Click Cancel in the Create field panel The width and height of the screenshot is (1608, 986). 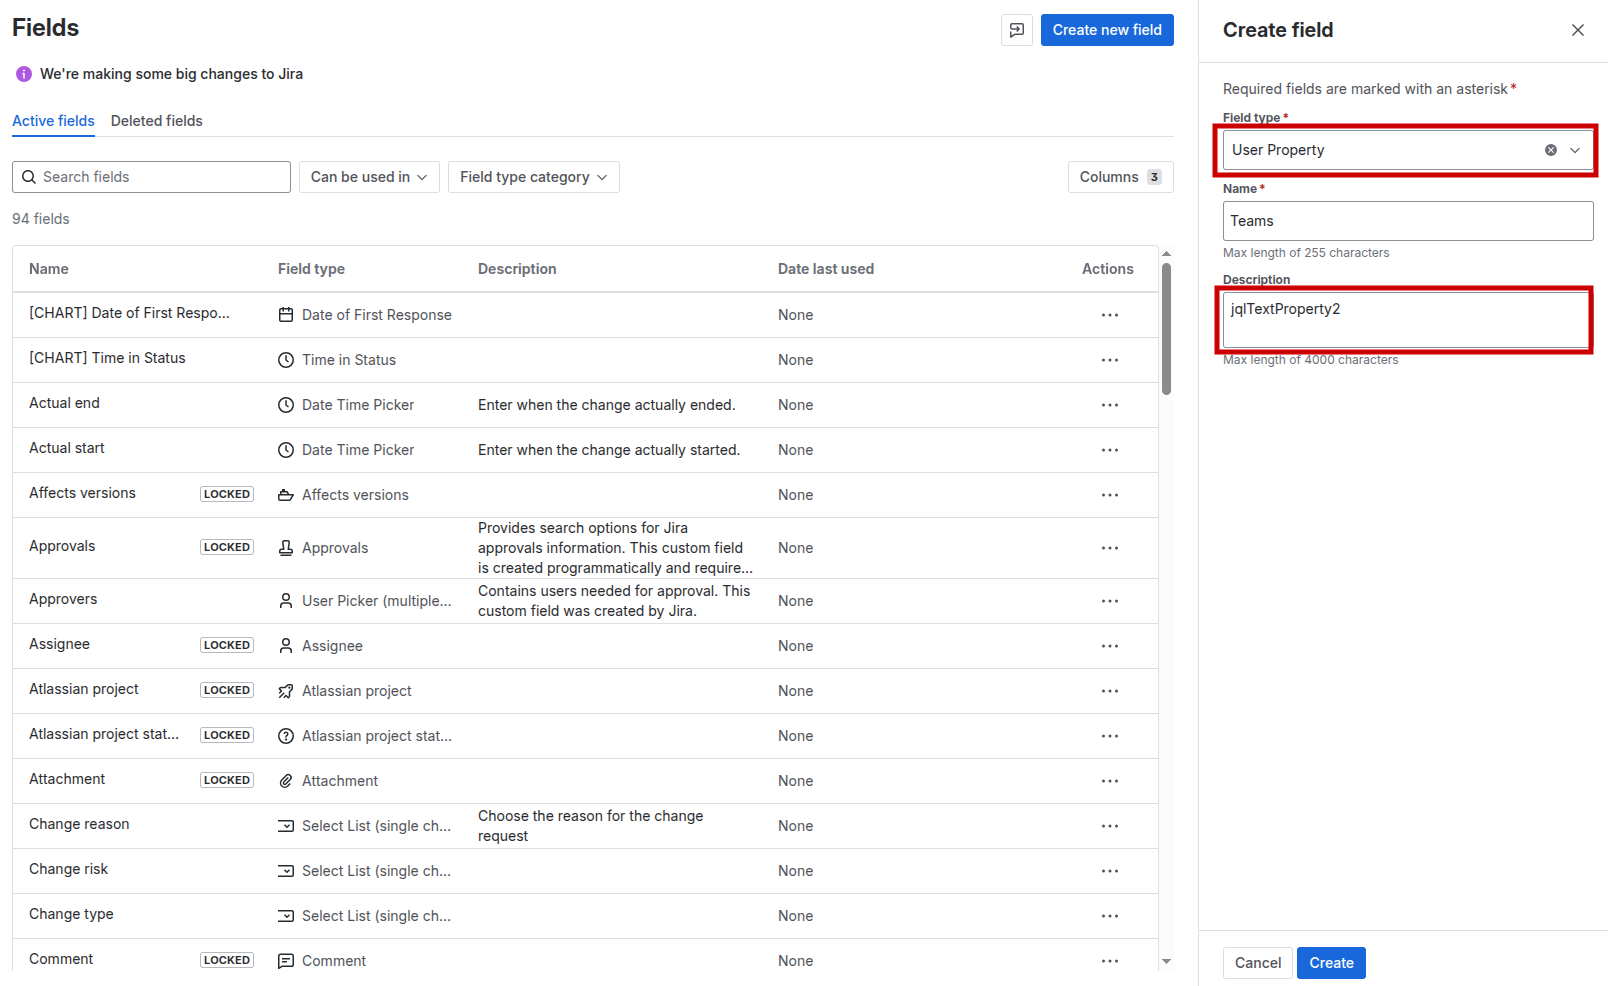pos(1257,963)
